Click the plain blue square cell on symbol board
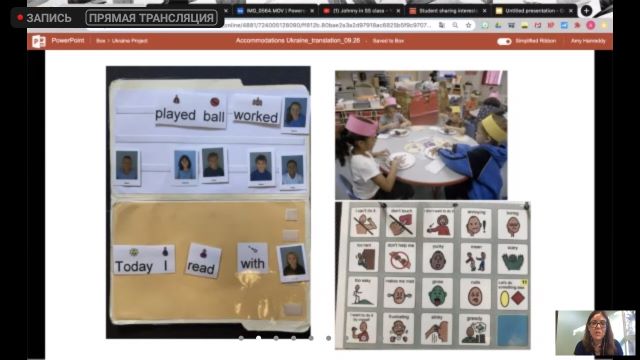The width and height of the screenshot is (640, 360). pos(513,330)
